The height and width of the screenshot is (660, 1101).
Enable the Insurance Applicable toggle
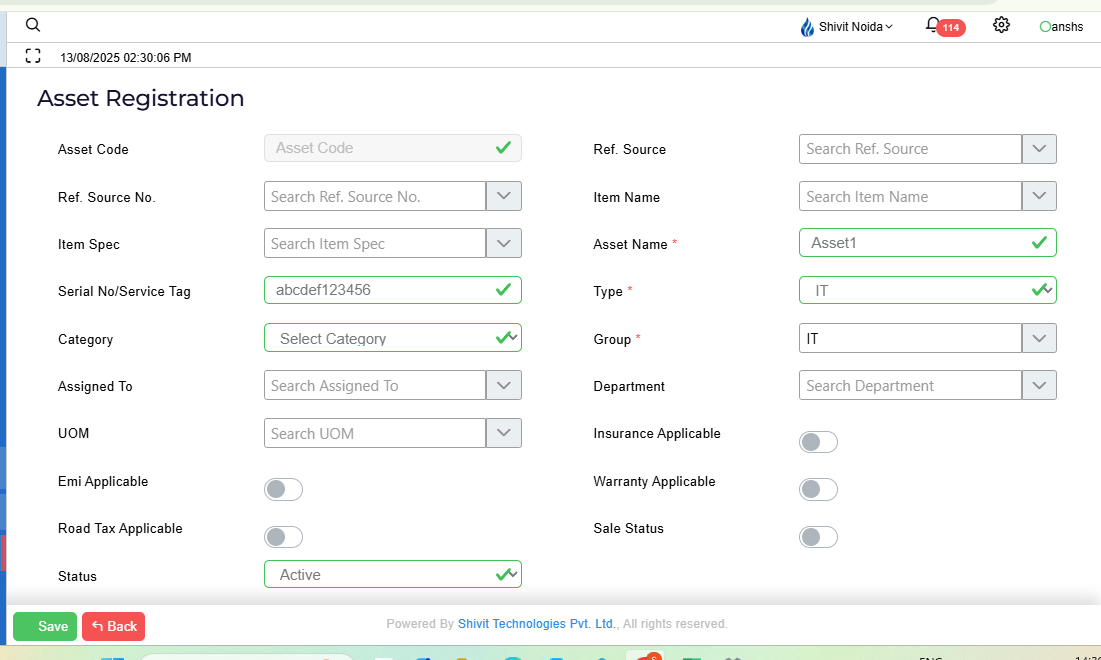pos(818,442)
